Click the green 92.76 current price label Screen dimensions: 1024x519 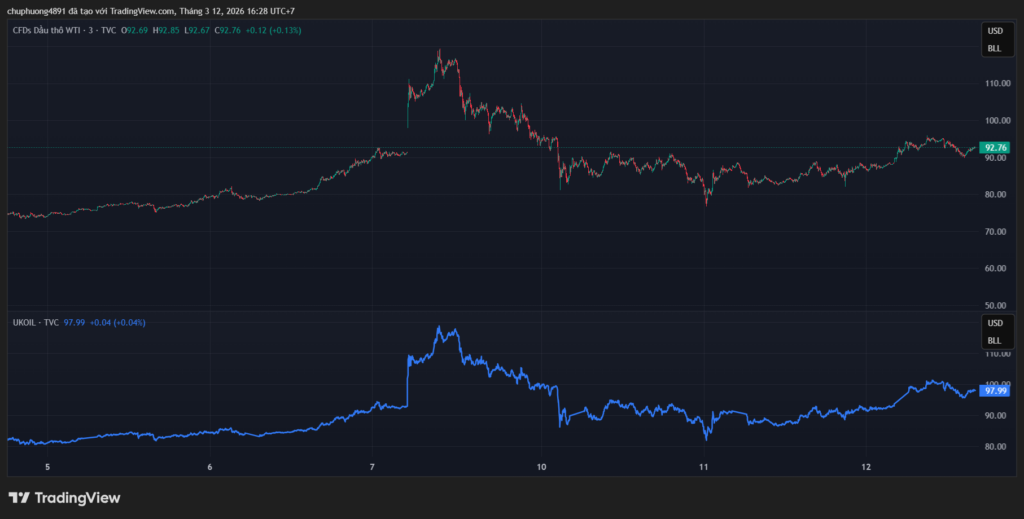(996, 147)
